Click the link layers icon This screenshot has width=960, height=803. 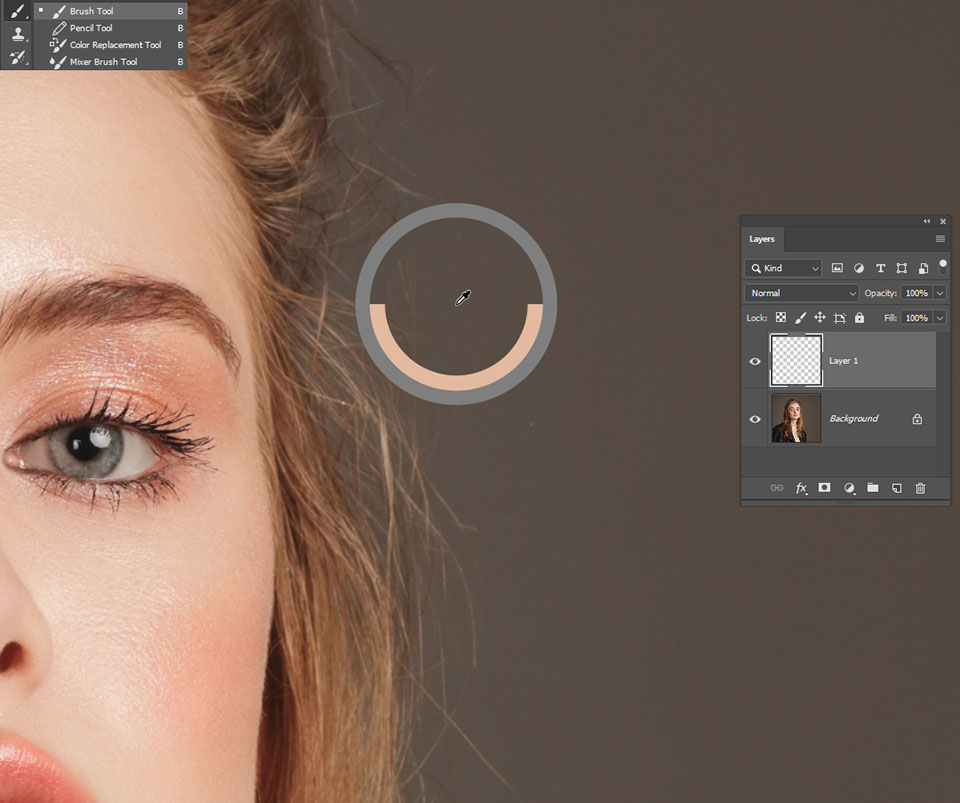(776, 489)
